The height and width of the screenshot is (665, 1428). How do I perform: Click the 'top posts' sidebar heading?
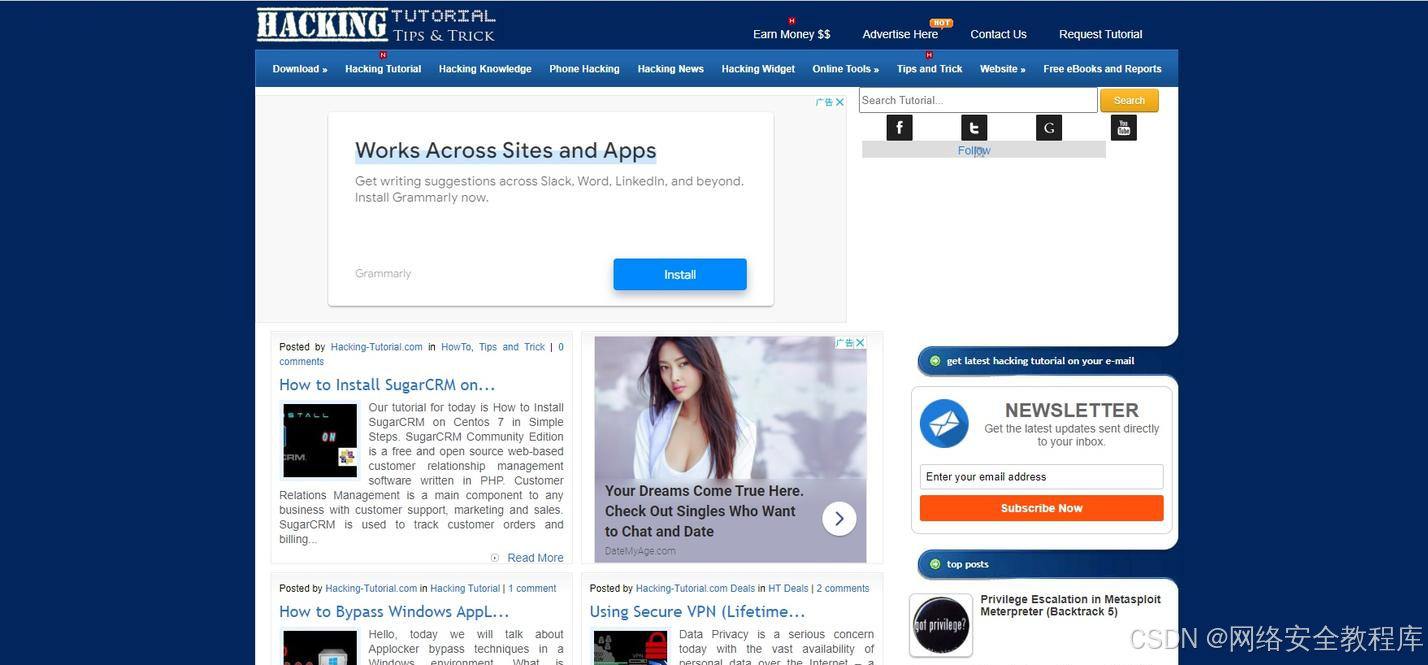967,564
